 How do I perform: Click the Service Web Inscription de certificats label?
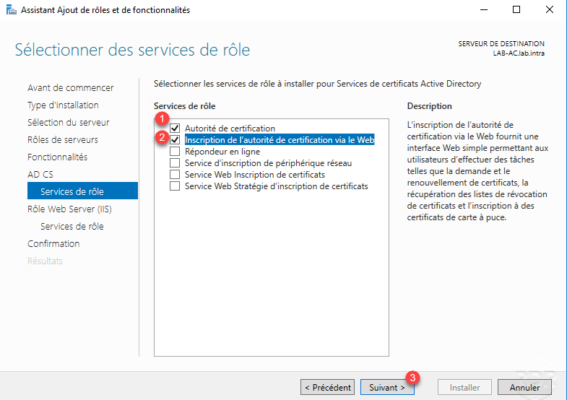point(255,175)
